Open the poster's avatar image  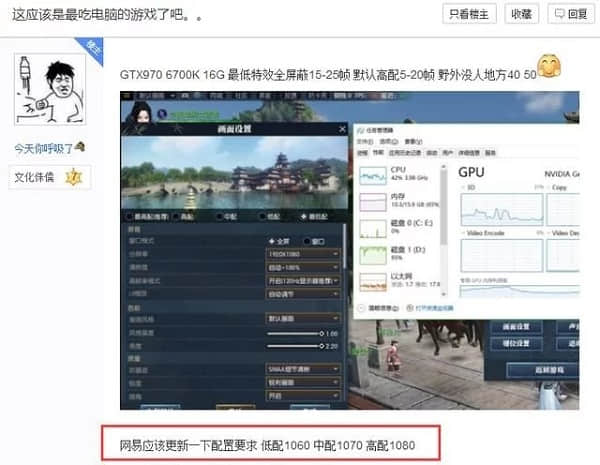coord(50,89)
